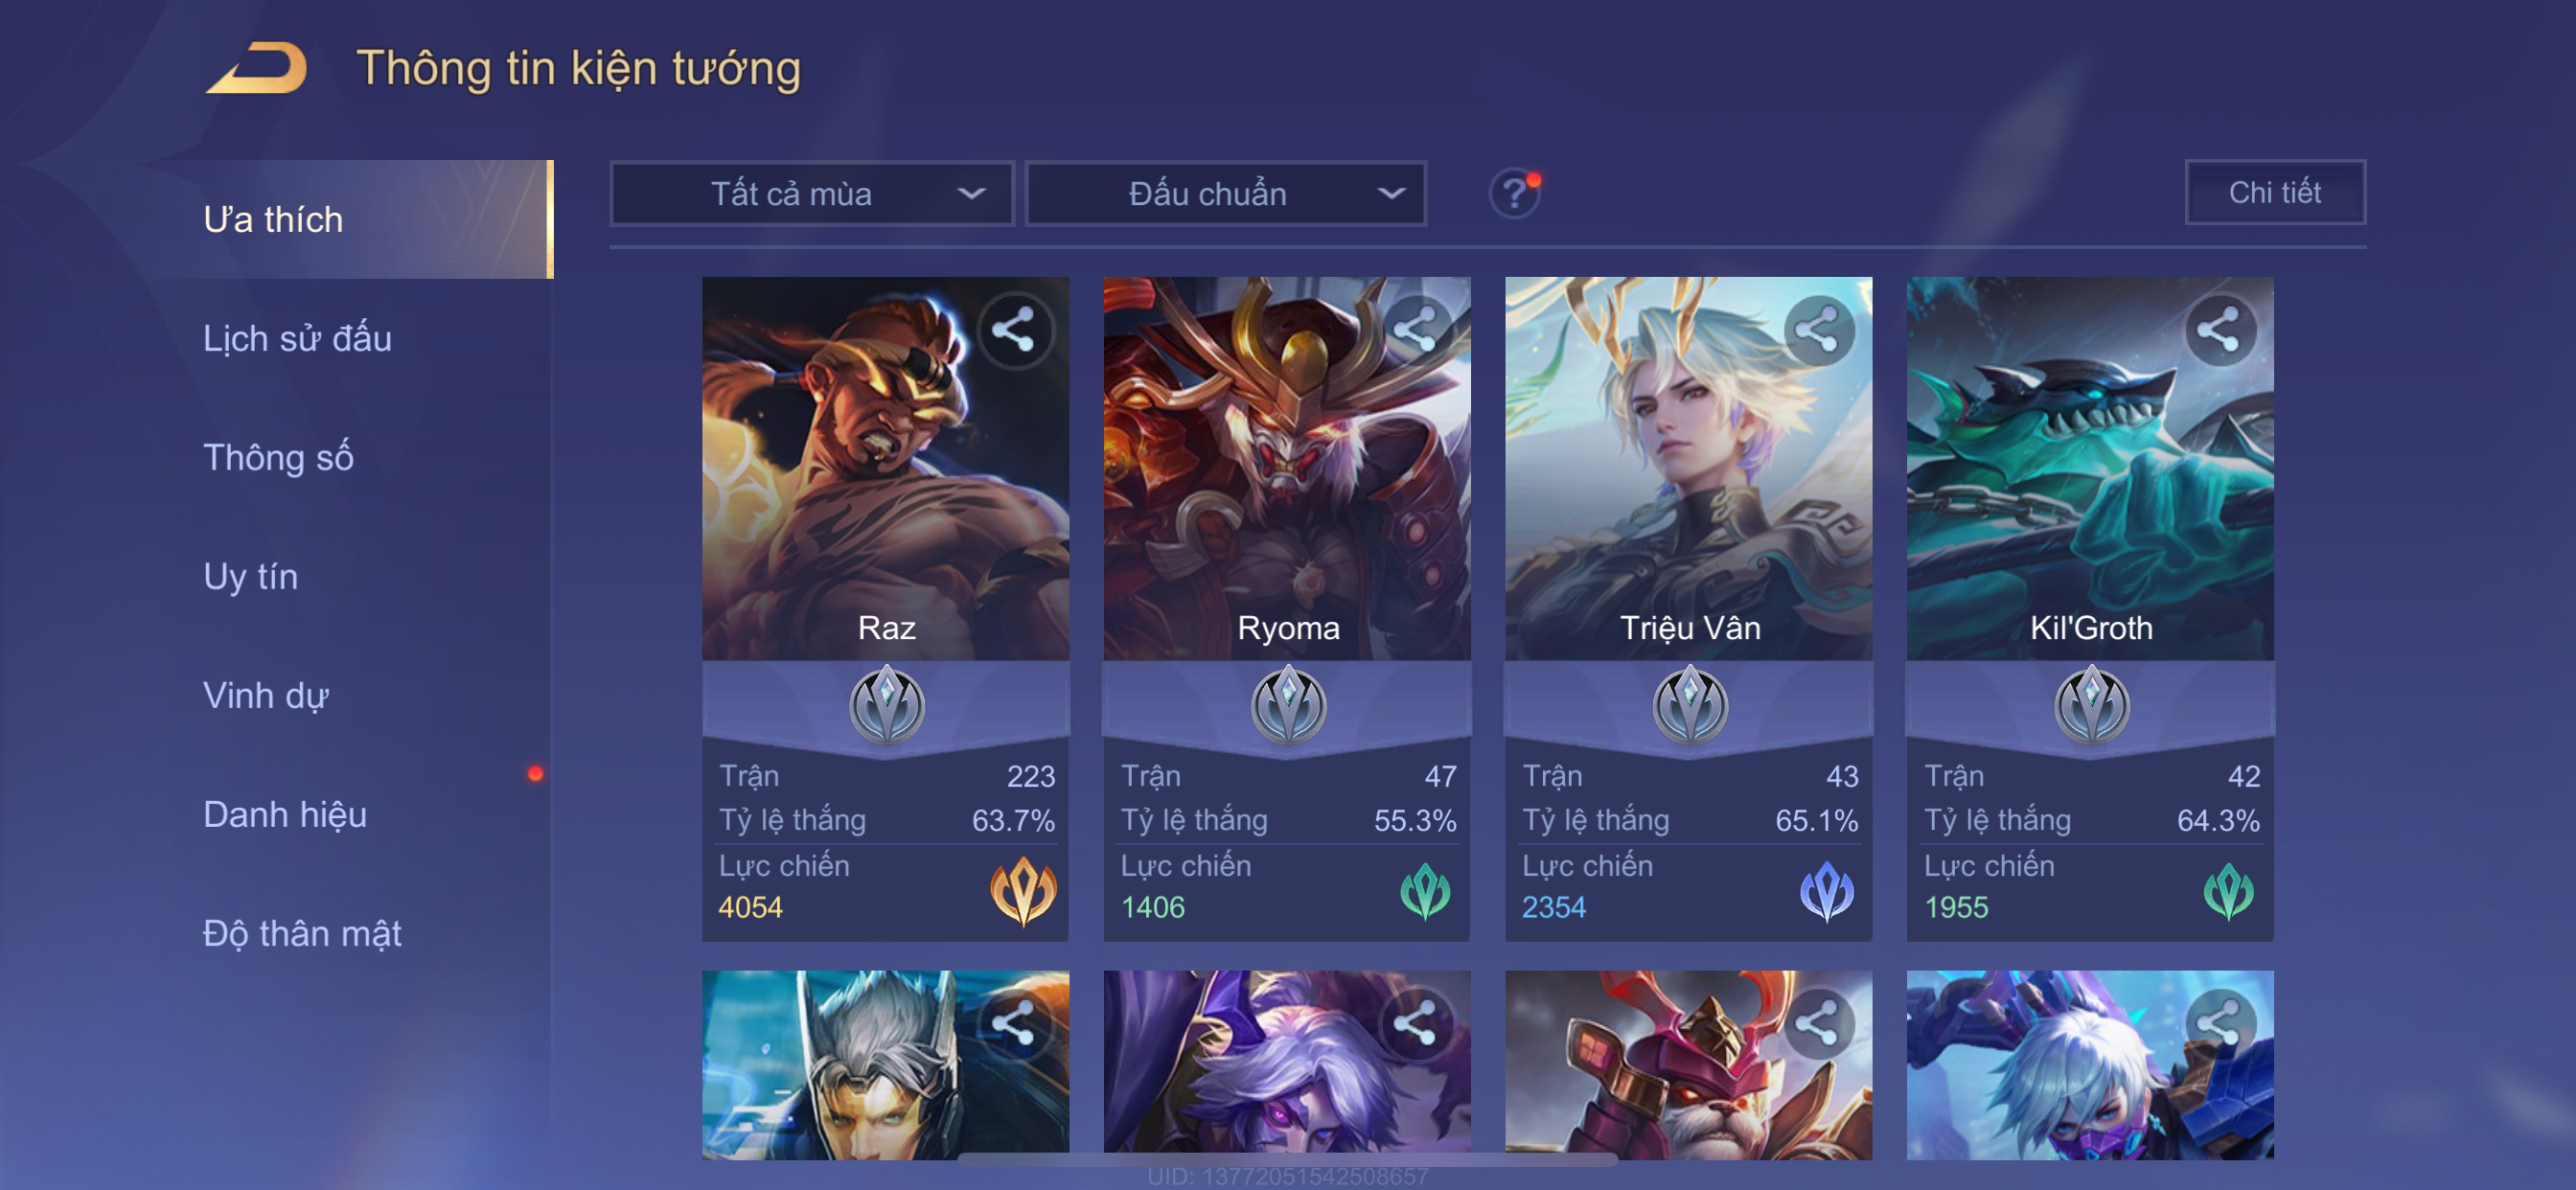Open the question mark help icon
The image size is (2576, 1190).
(x=1514, y=192)
